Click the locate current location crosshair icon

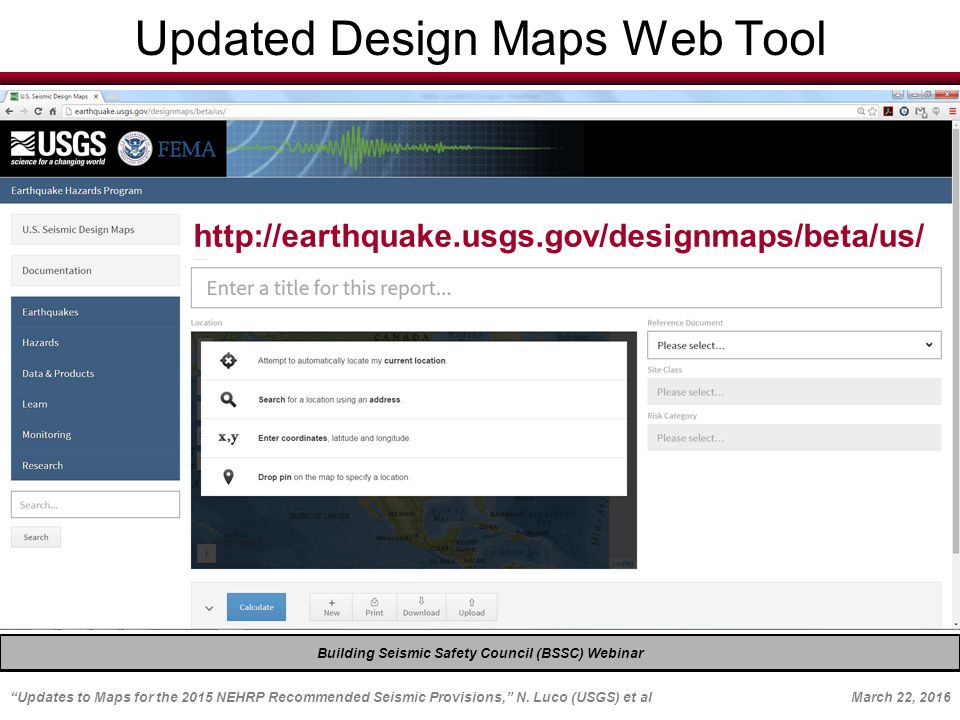point(228,361)
